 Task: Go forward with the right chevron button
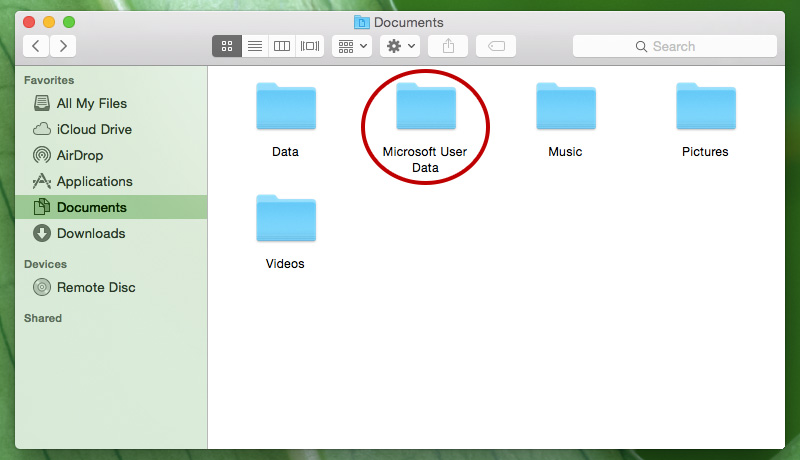coord(63,46)
